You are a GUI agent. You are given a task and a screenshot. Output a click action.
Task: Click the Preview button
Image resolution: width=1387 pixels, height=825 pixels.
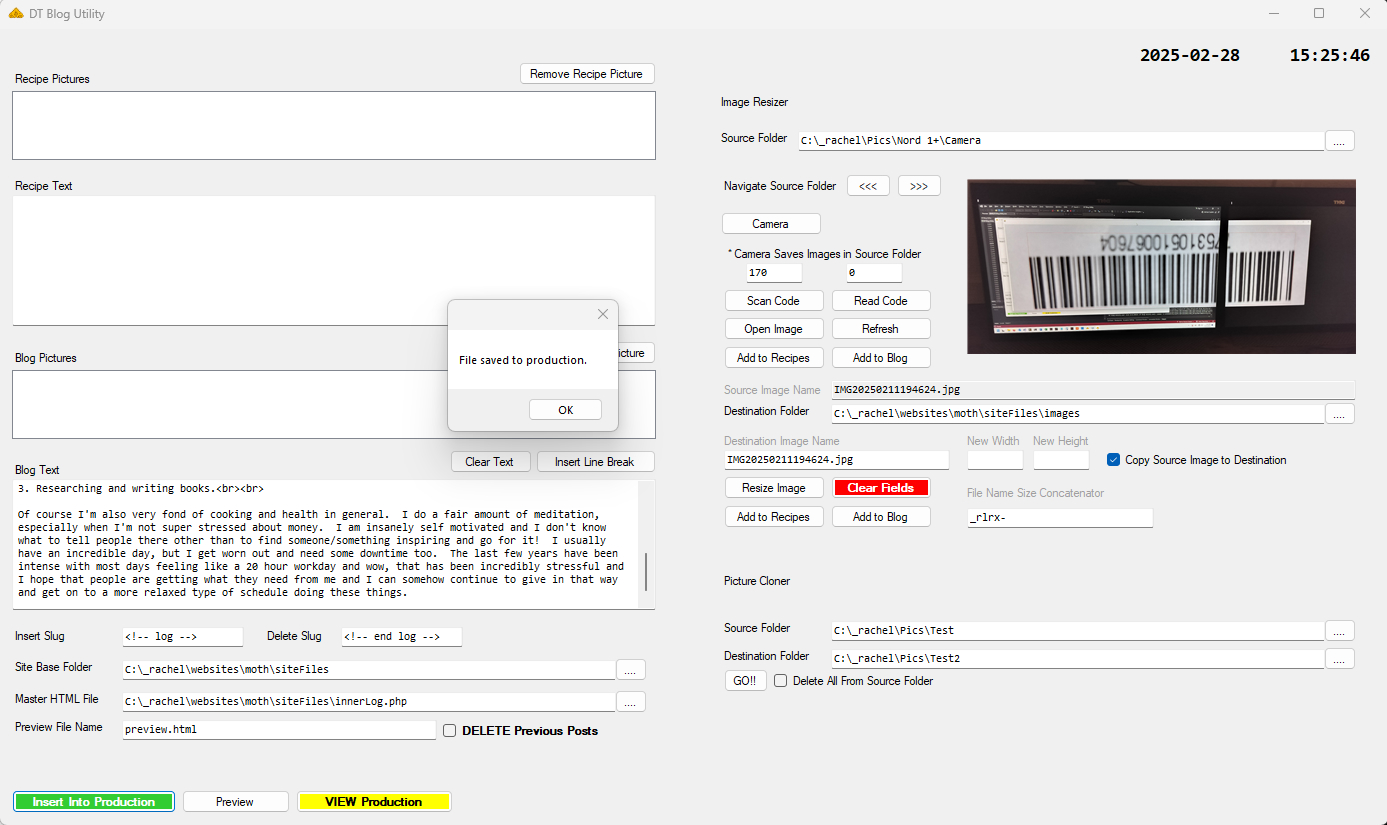click(x=235, y=802)
